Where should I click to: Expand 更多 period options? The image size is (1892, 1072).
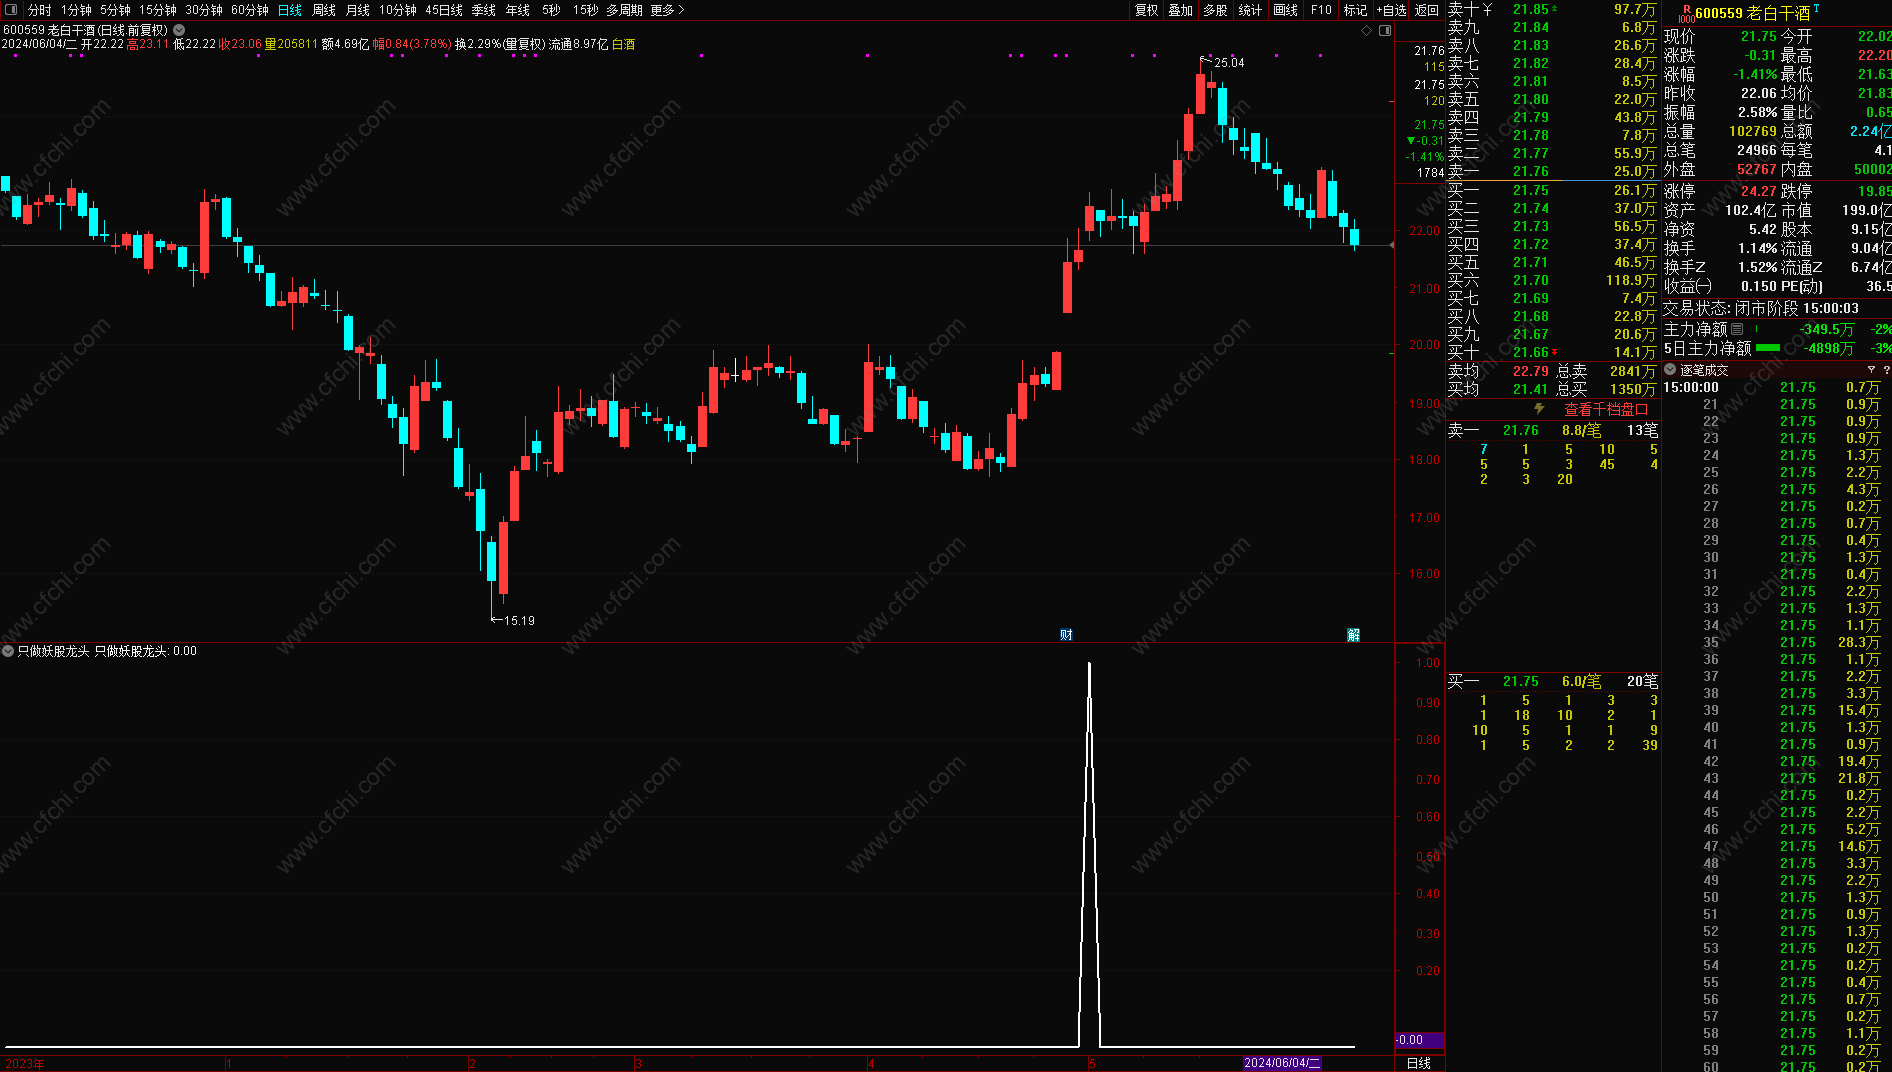[667, 10]
